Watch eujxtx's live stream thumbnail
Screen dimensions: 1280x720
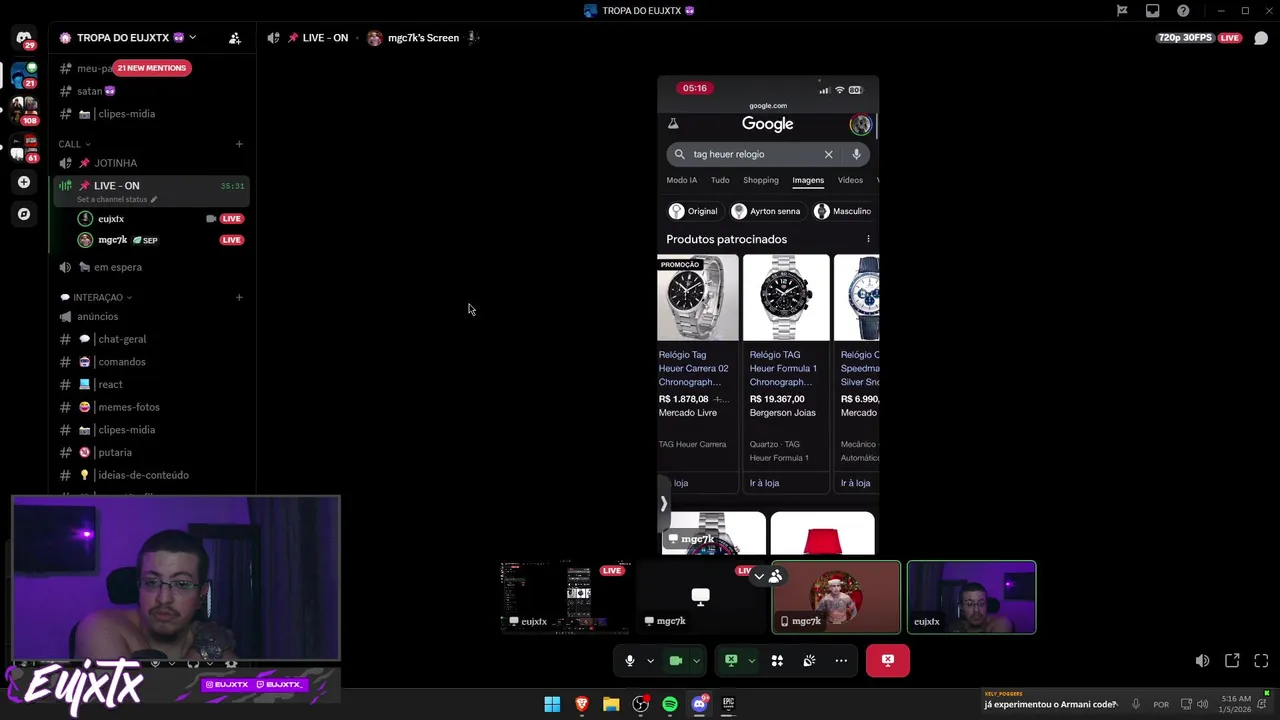[566, 597]
